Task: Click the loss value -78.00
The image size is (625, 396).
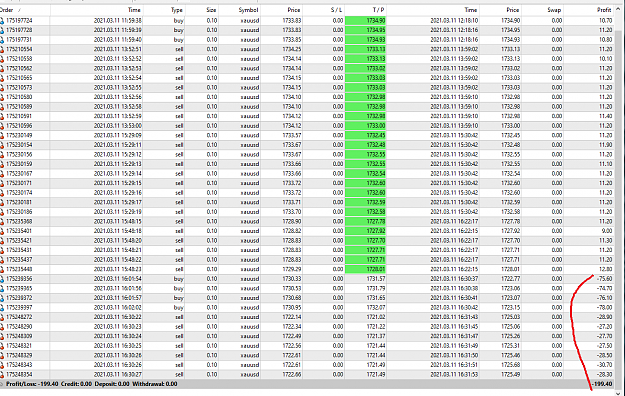Action: (x=604, y=307)
